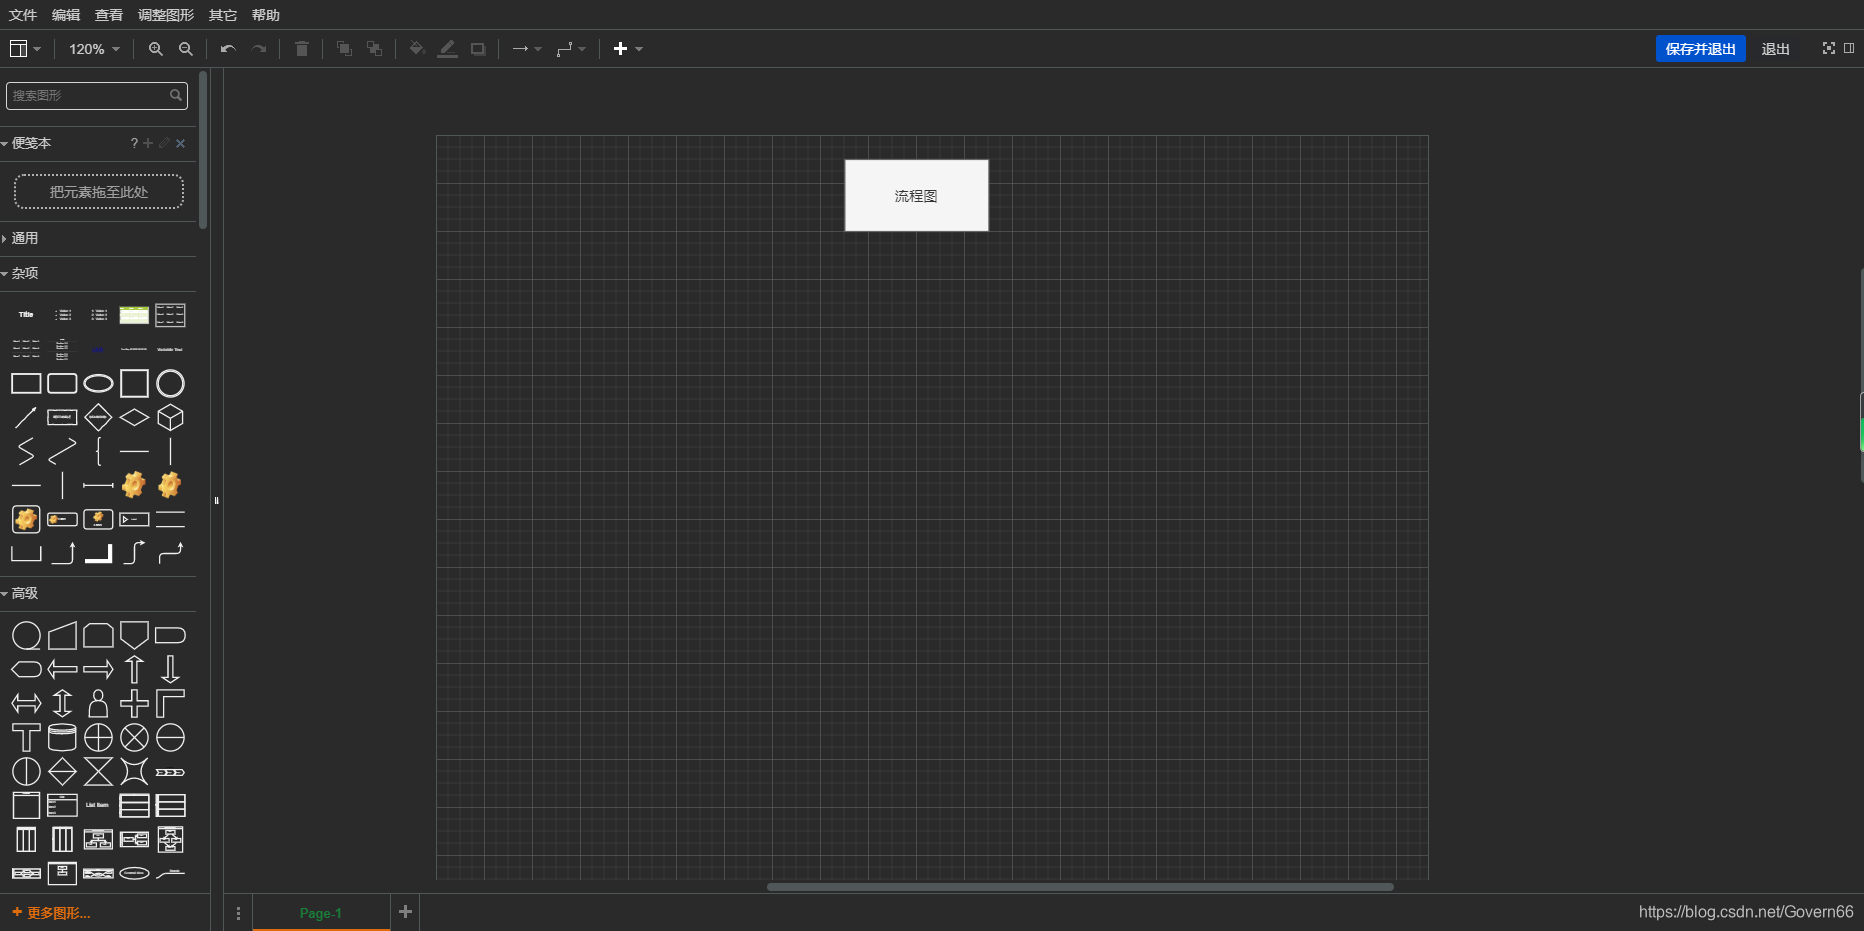Click the zoom out magnifier icon
The image size is (1864, 931).
pos(185,49)
